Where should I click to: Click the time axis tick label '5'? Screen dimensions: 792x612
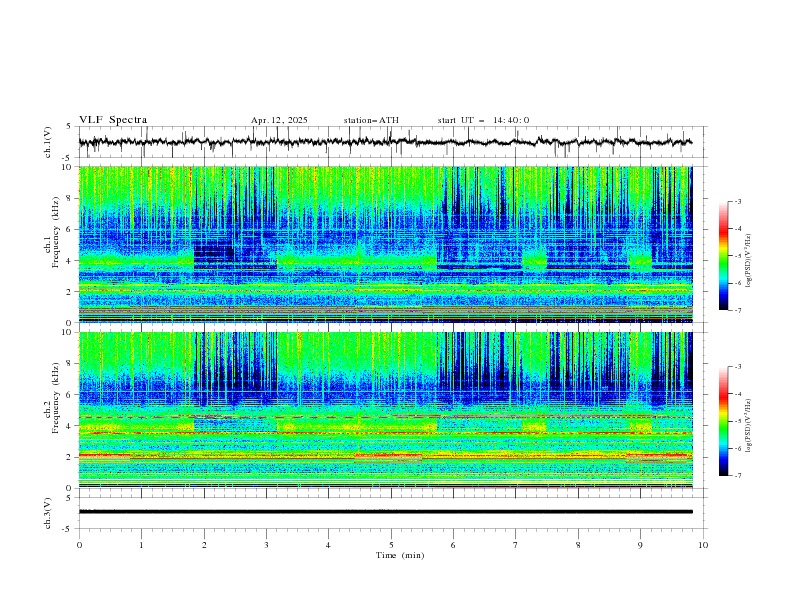click(x=391, y=545)
